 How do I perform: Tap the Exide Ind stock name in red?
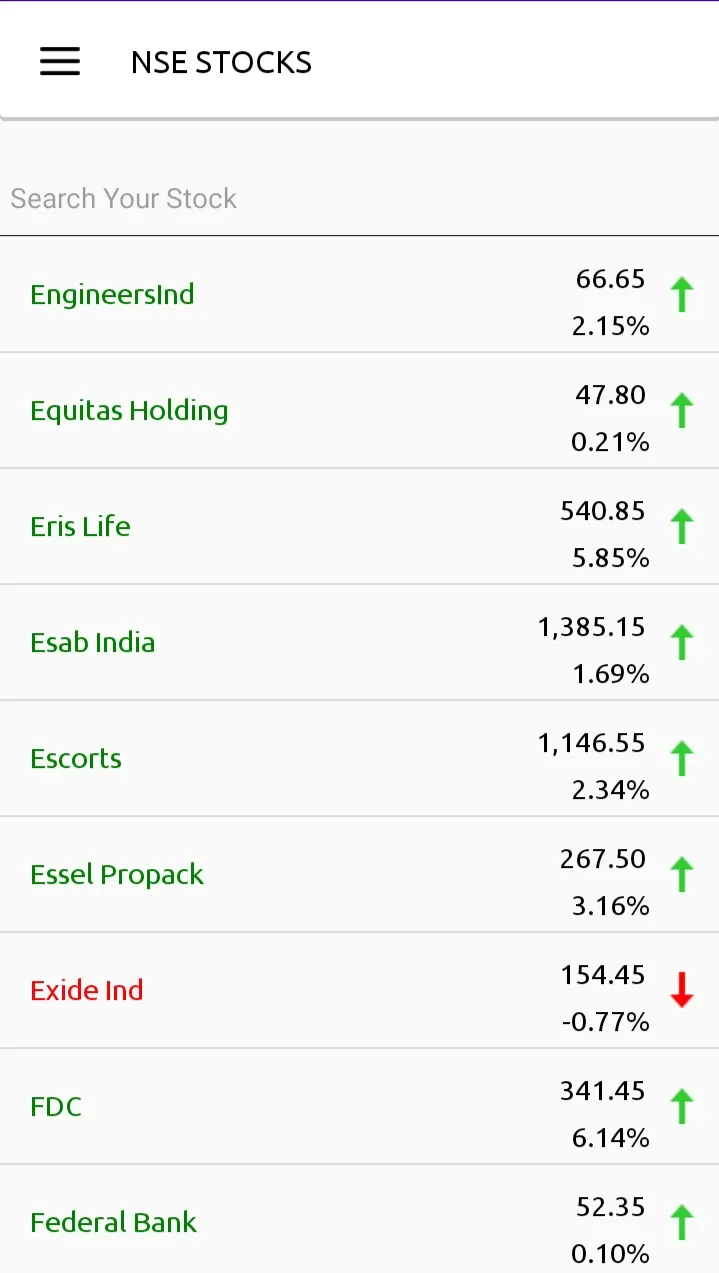click(87, 990)
